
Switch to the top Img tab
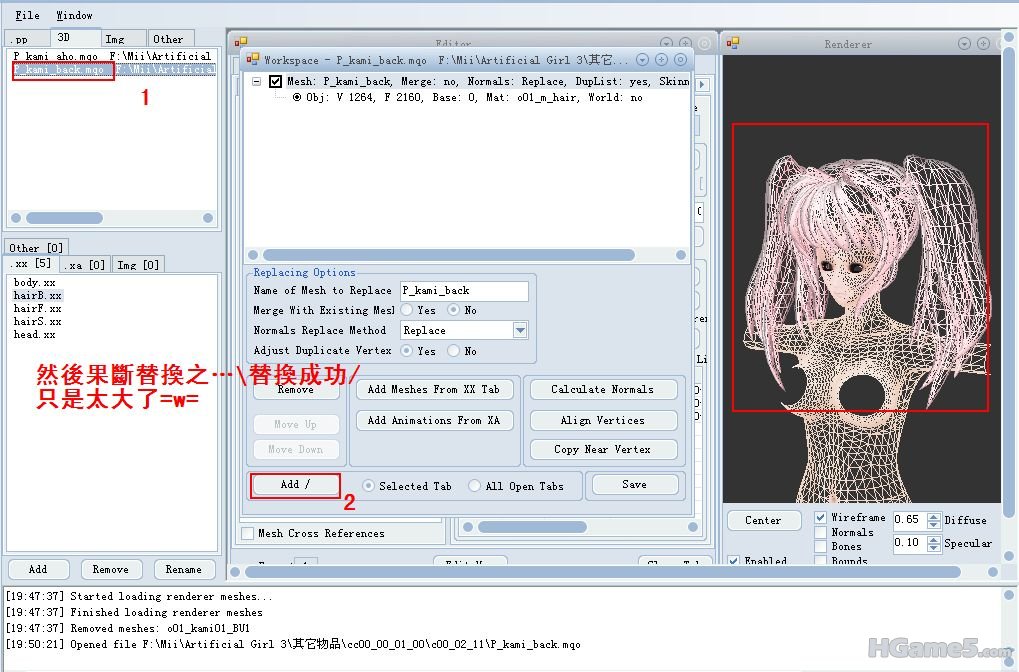(x=123, y=39)
